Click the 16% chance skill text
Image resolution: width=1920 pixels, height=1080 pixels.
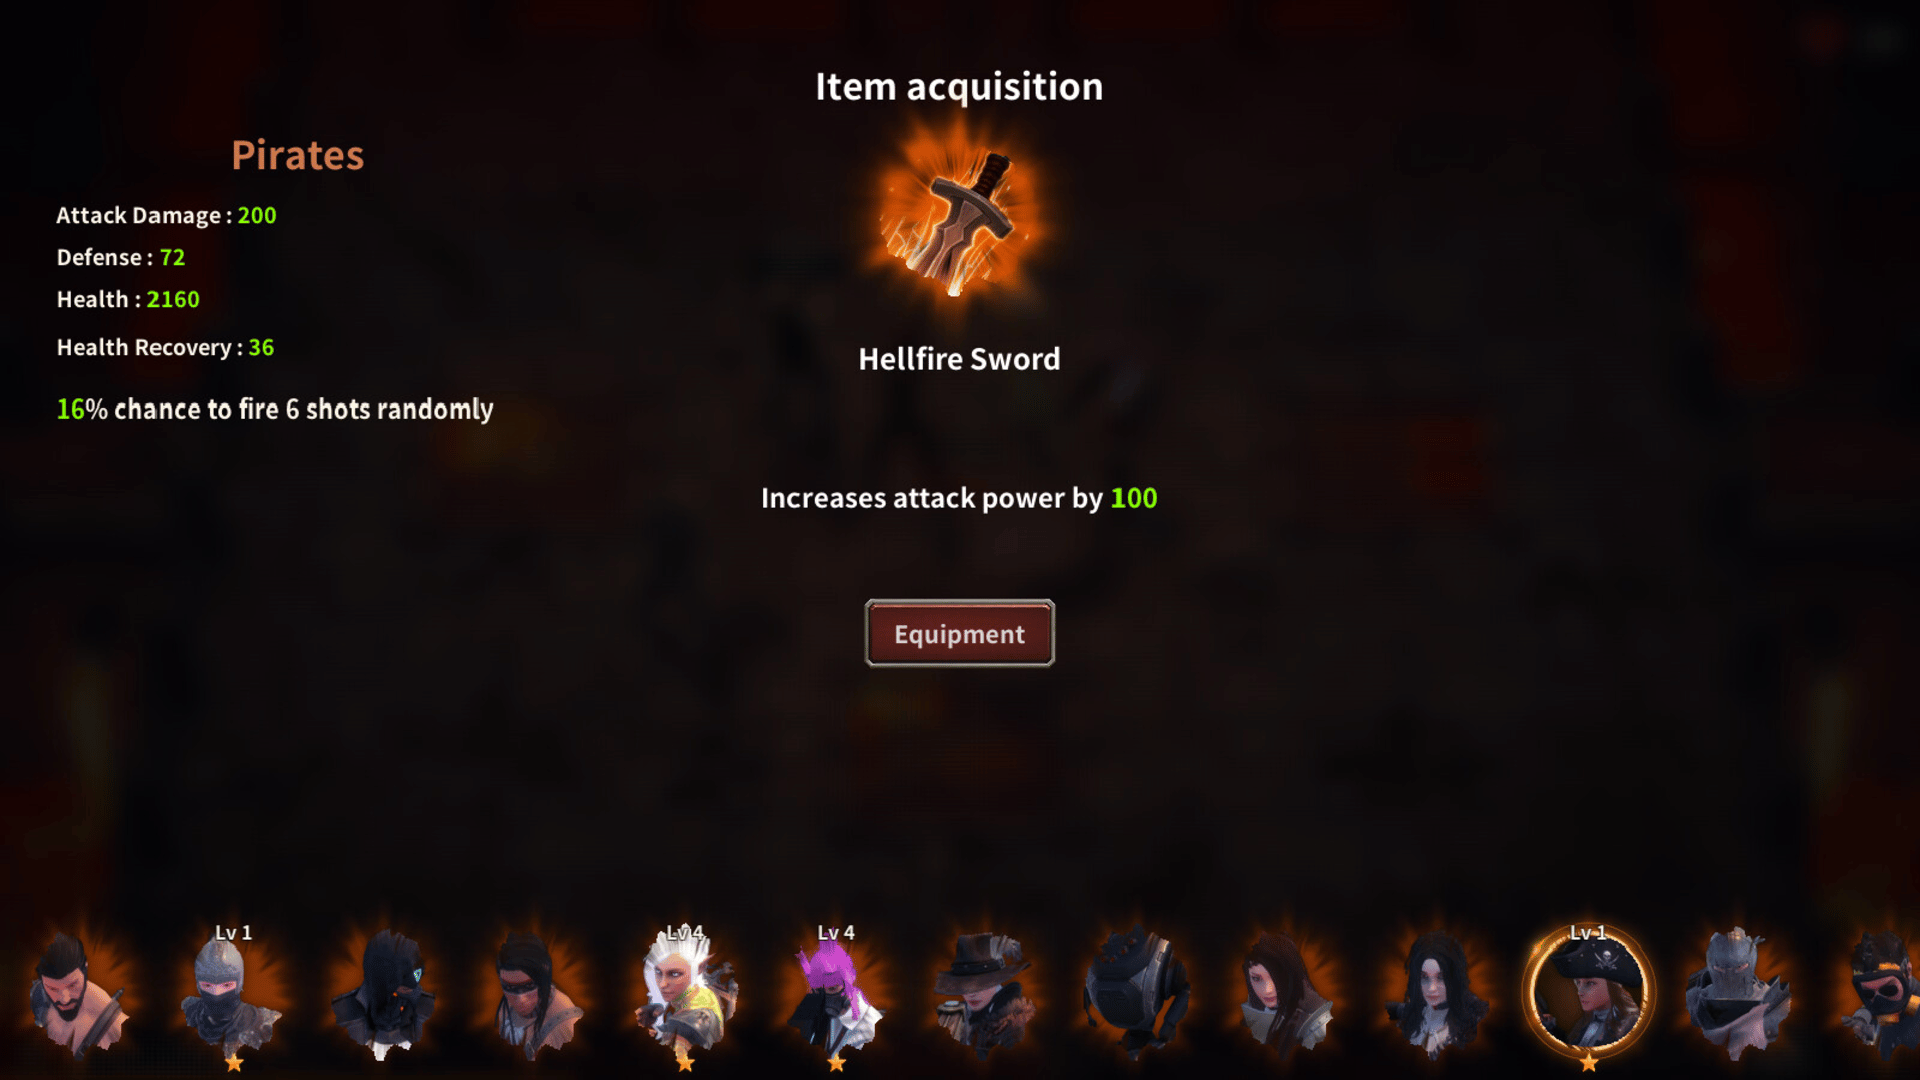[x=275, y=409]
